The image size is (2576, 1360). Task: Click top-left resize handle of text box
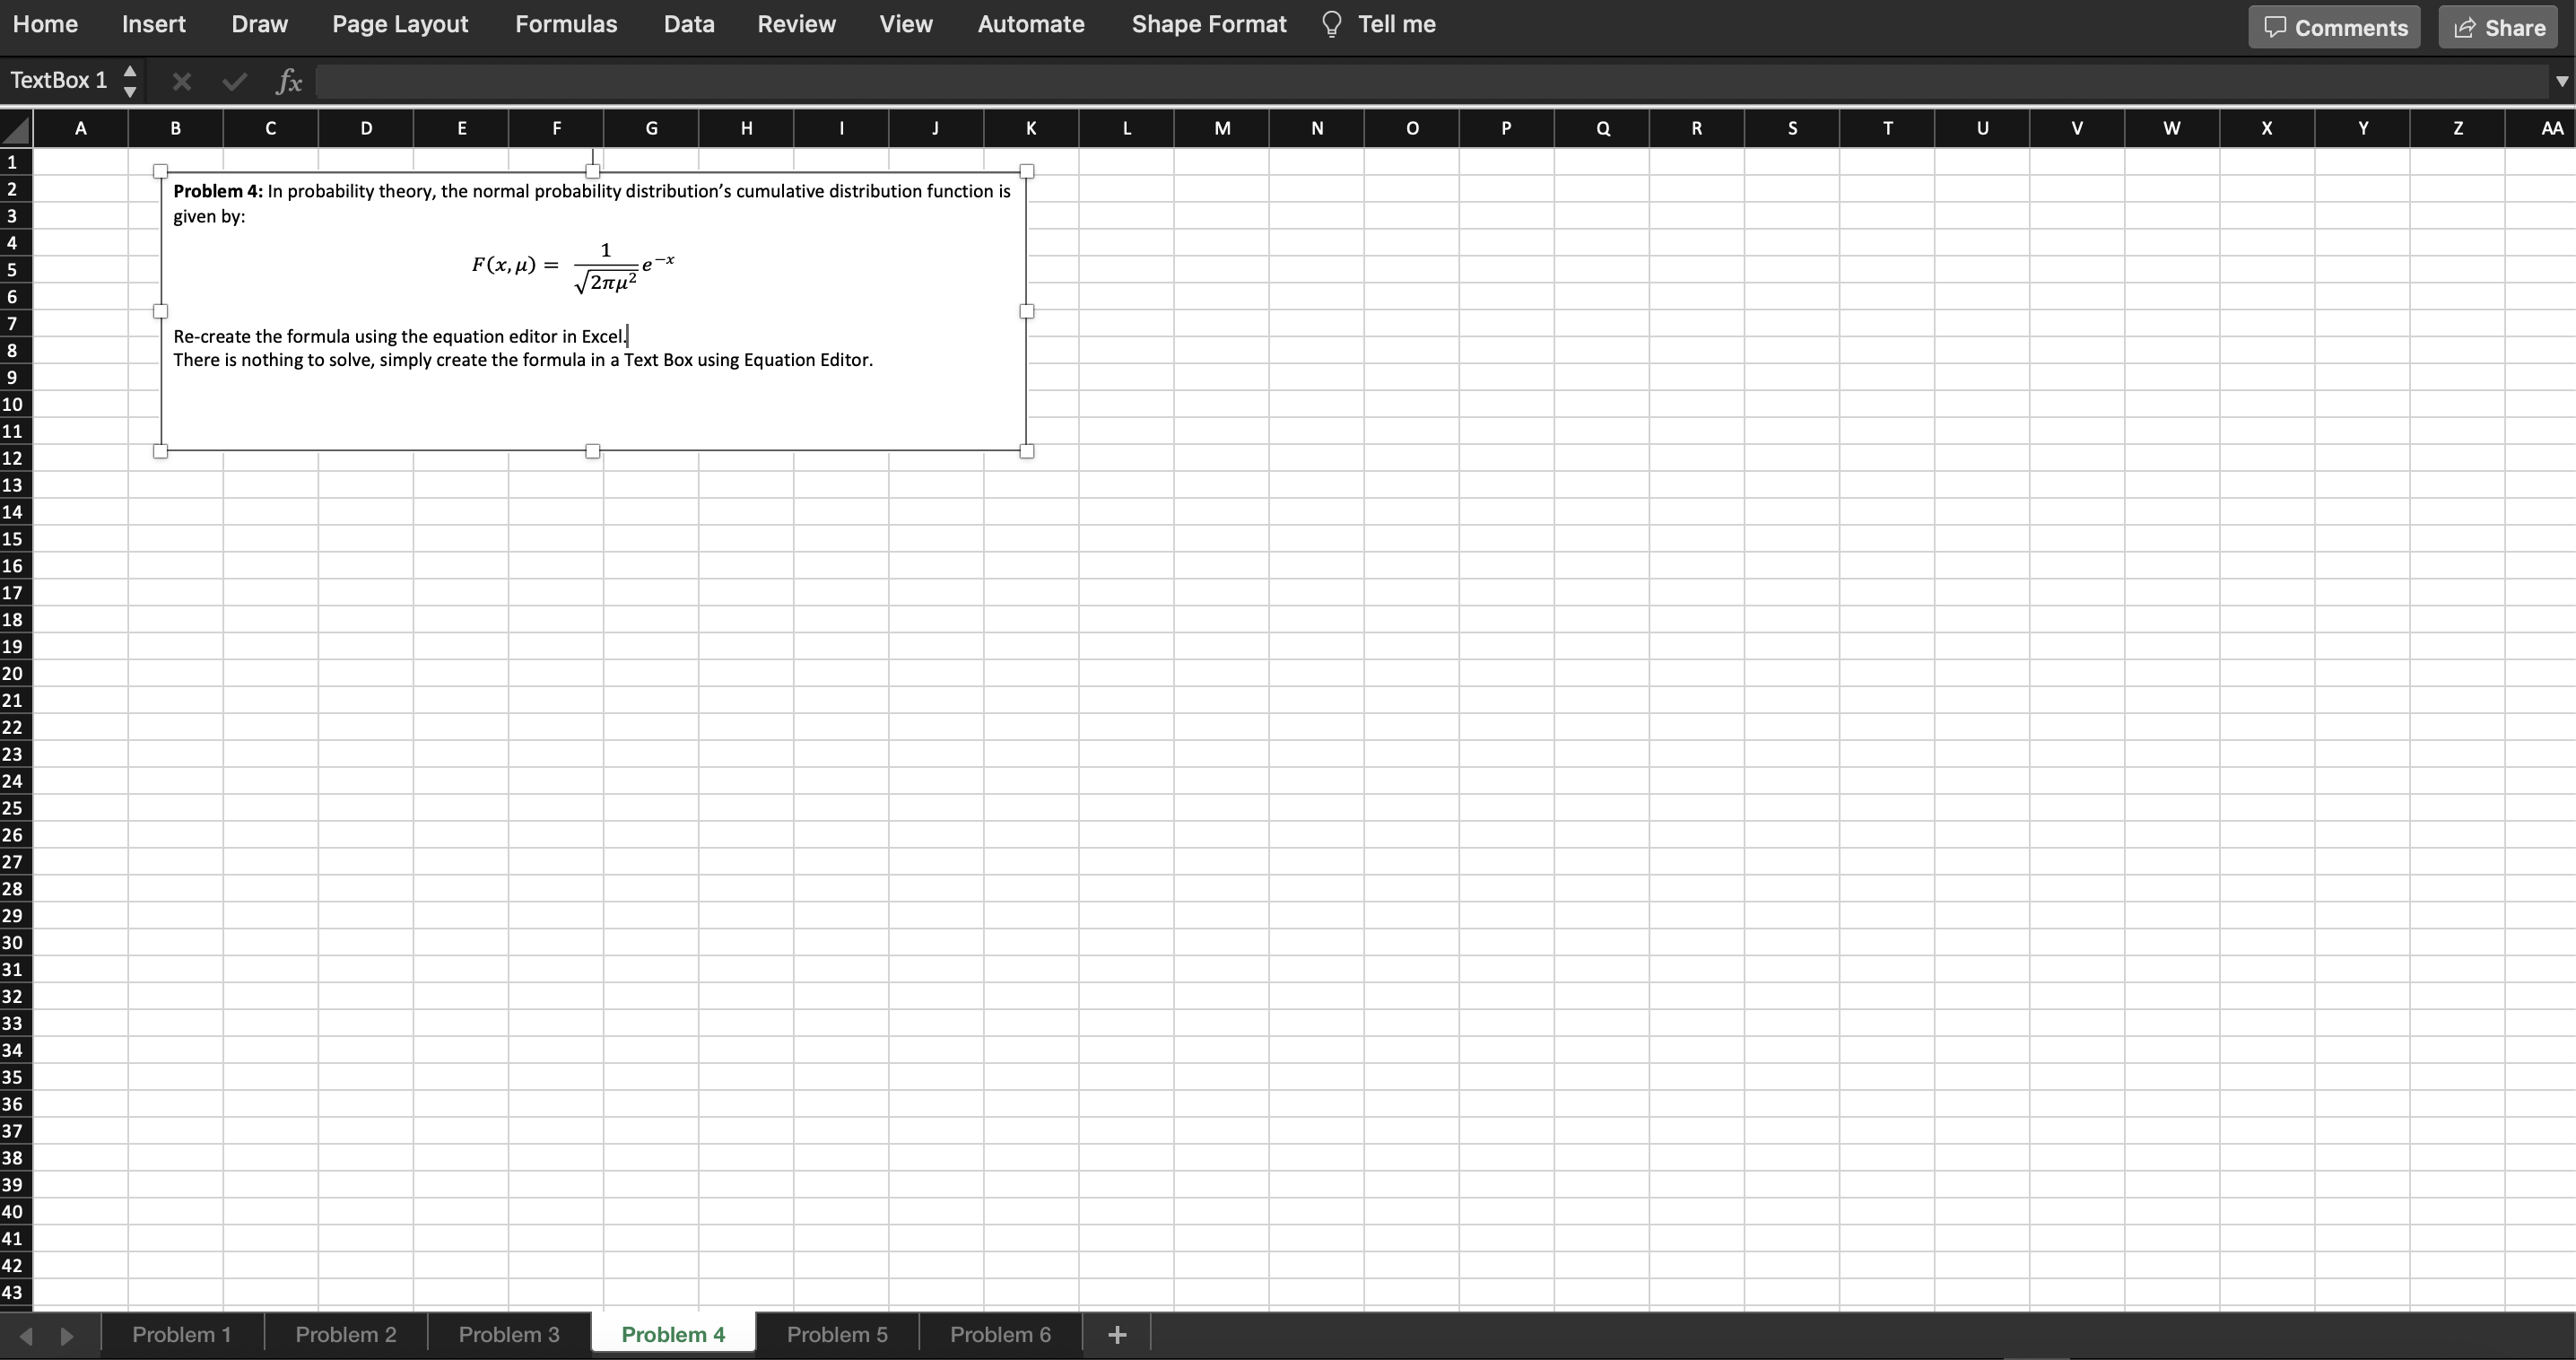160,171
